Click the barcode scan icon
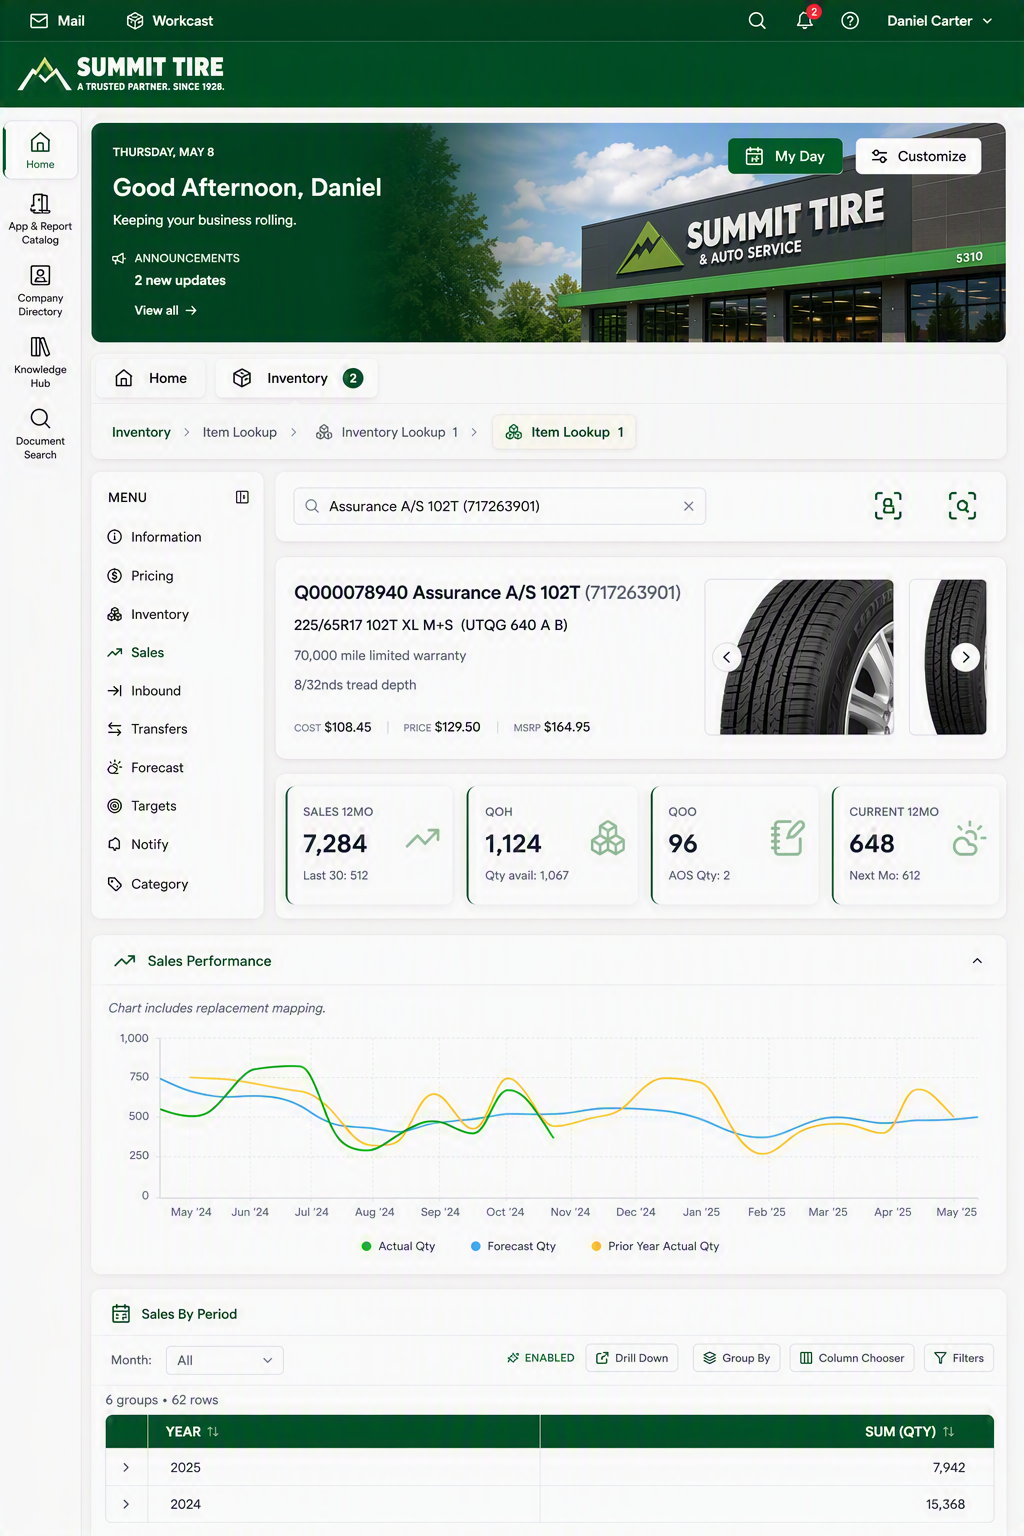1024x1536 pixels. [888, 506]
